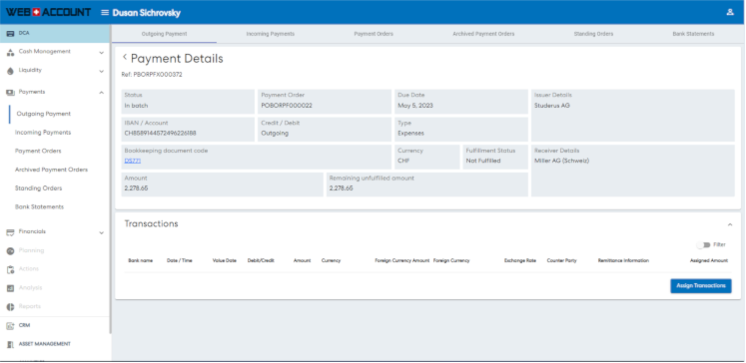Click the Debit/Credit column header
This screenshot has width=746, height=363.
tap(261, 261)
